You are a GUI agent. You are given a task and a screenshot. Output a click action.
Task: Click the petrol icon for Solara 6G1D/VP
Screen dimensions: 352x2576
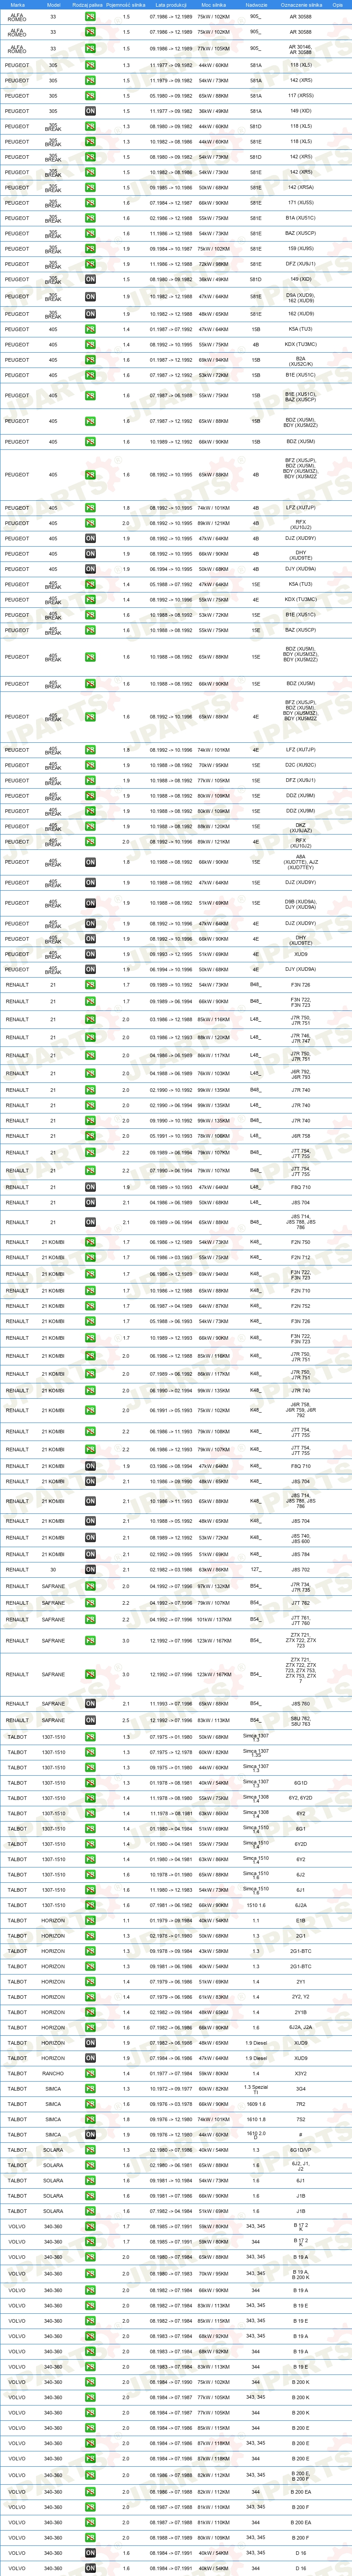pos(90,2150)
